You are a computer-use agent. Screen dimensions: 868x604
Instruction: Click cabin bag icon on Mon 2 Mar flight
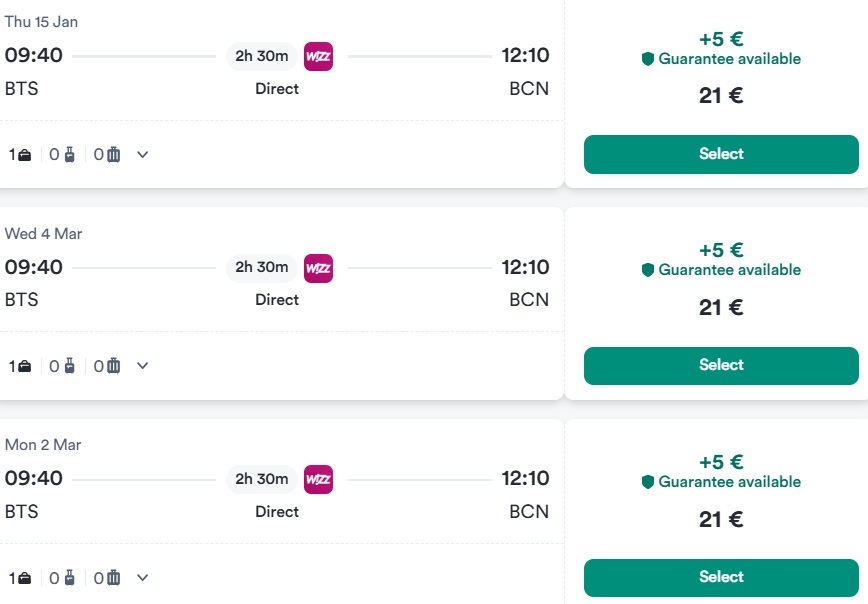[x=69, y=578]
